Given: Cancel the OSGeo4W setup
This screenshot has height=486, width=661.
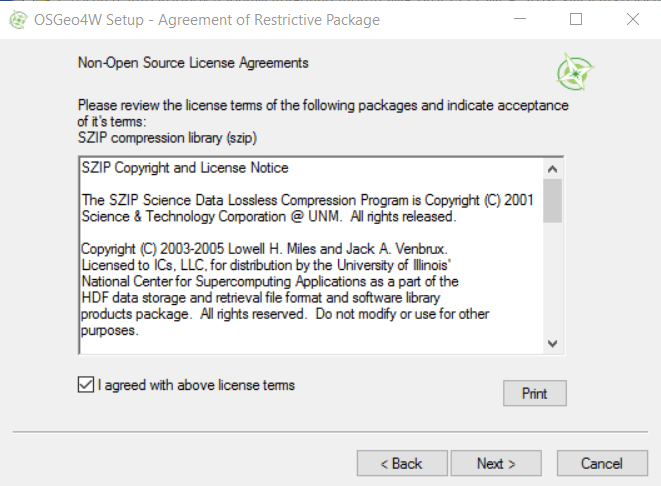Looking at the screenshot, I should tap(602, 463).
